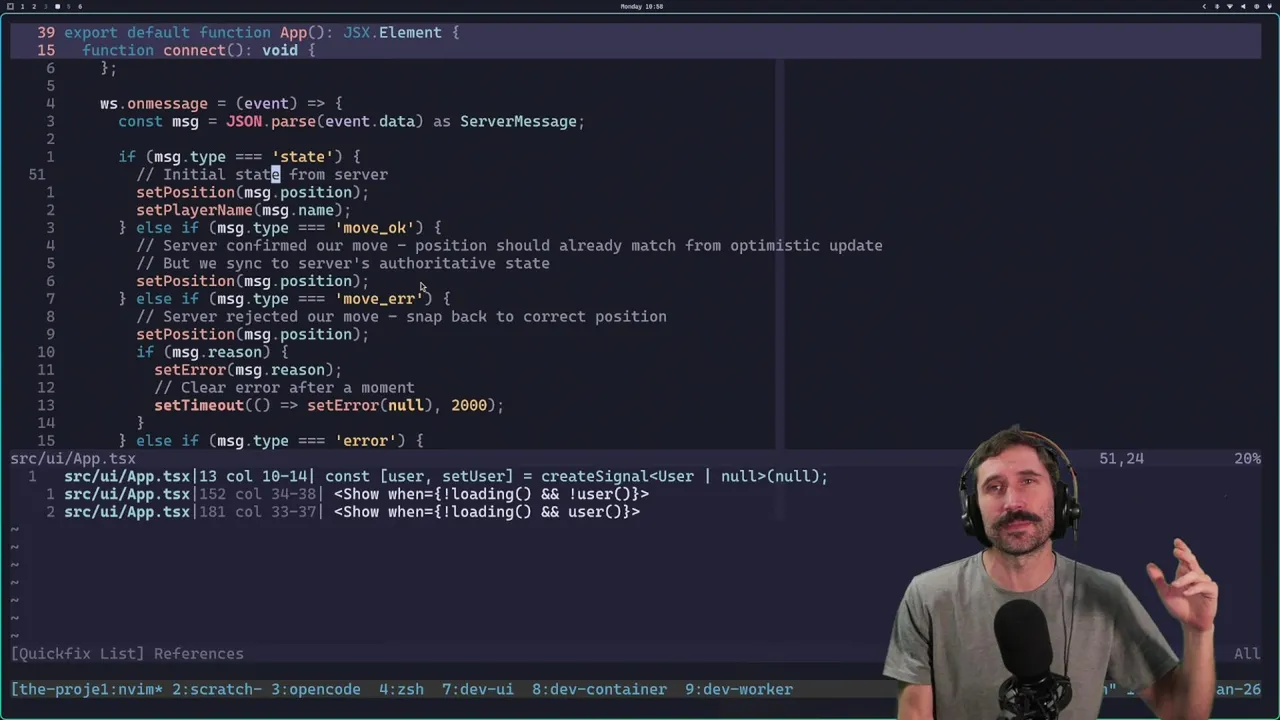This screenshot has height=720, width=1280.
Task: Switch to workspace 2 in top bar
Action: 34,6
